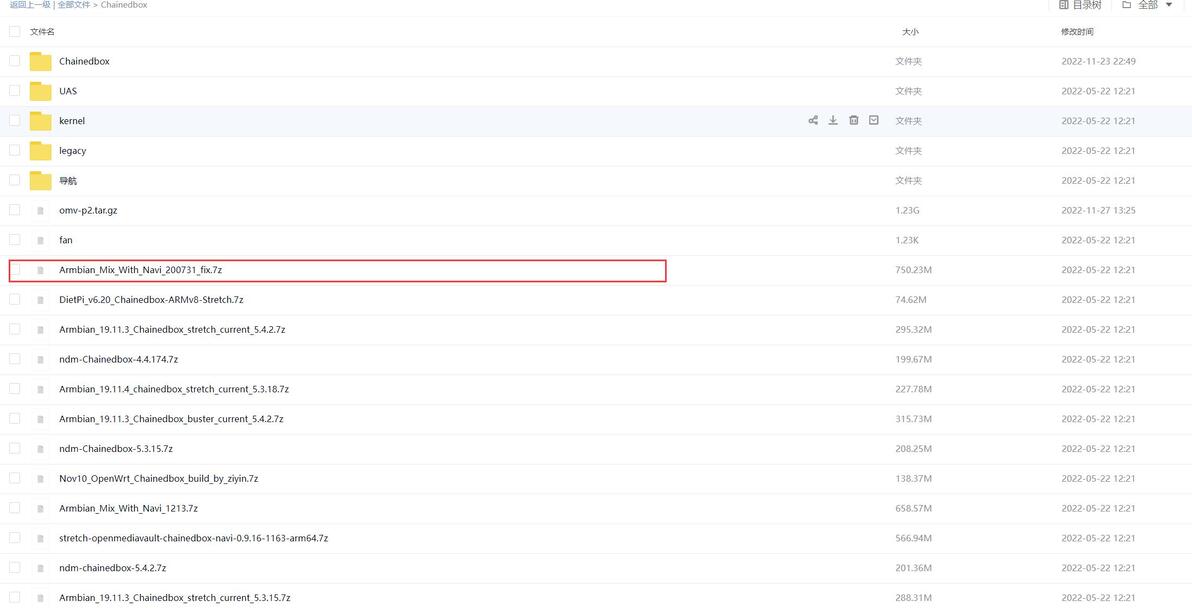Image resolution: width=1192 pixels, height=608 pixels.
Task: Open Armbian_19.11.4_chainedbox_stretch_current_5.3.18.7z file
Action: point(174,388)
